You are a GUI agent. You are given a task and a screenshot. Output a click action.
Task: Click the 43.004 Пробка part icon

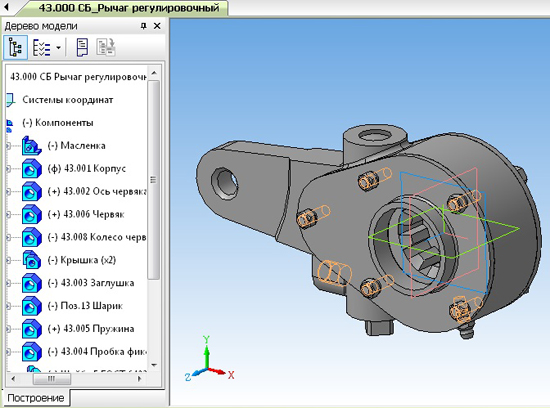pyautogui.click(x=32, y=352)
